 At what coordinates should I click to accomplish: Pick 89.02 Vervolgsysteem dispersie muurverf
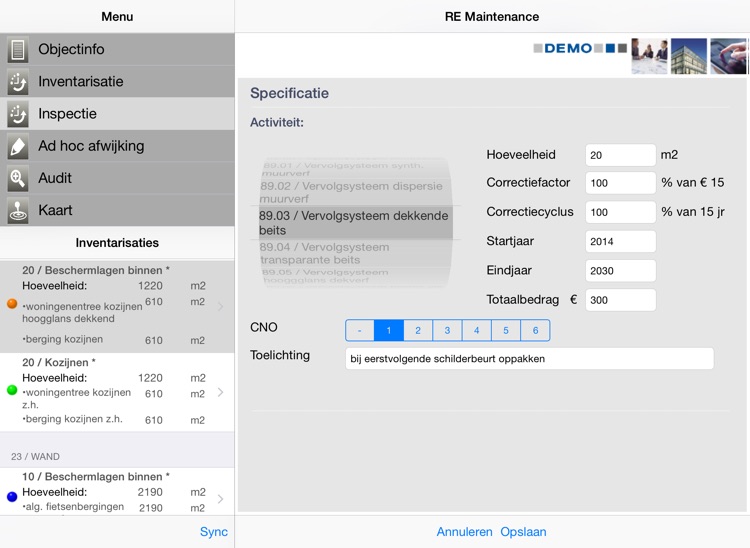352,192
